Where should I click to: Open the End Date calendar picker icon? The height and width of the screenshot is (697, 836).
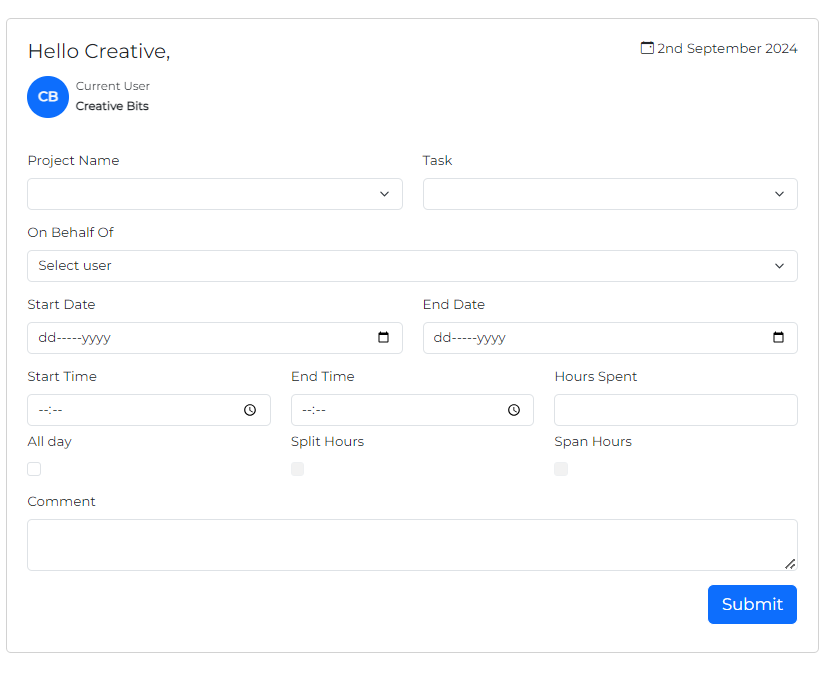coord(778,337)
